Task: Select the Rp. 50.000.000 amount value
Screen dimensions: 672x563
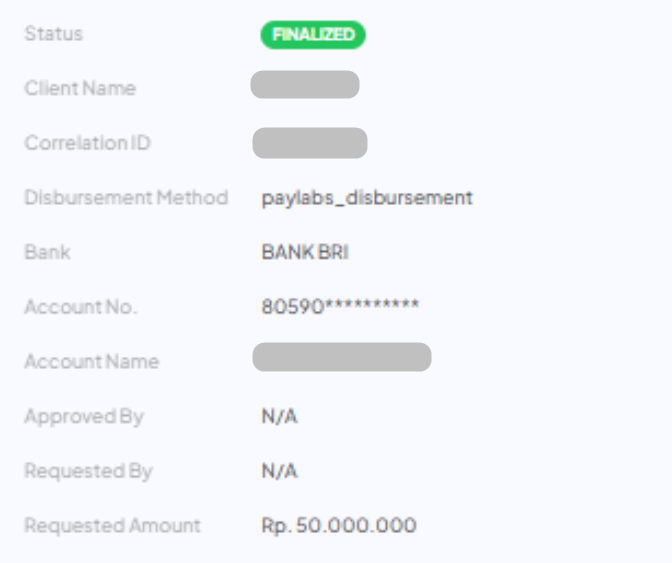Action: [339, 525]
